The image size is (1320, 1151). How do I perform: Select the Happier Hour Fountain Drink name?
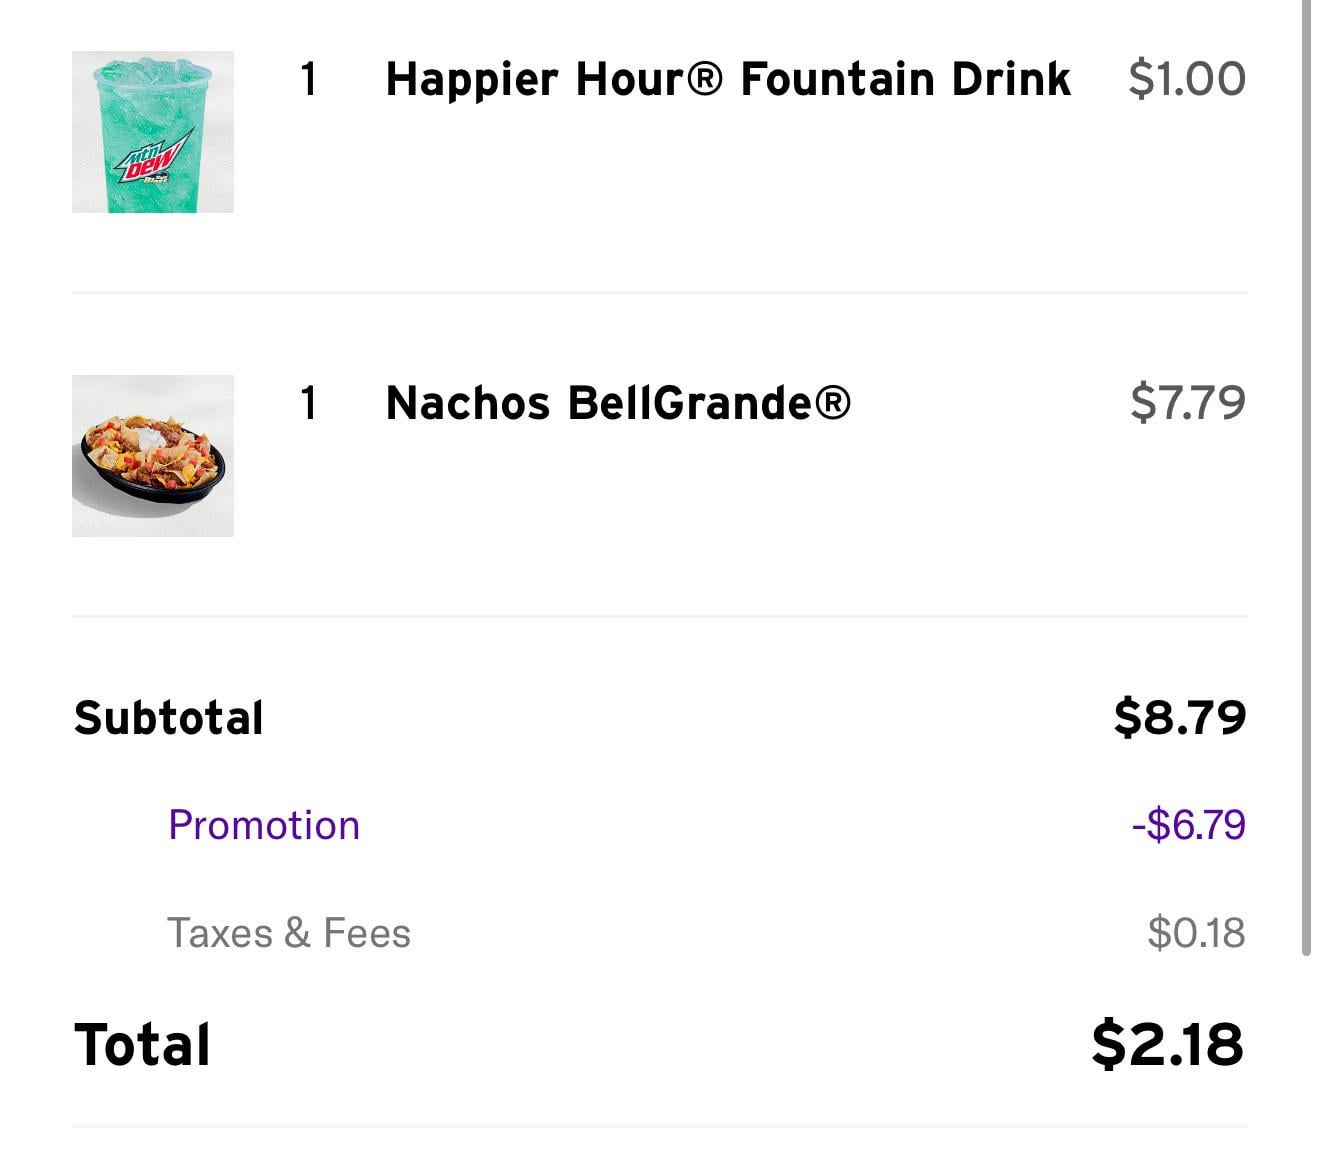[727, 79]
